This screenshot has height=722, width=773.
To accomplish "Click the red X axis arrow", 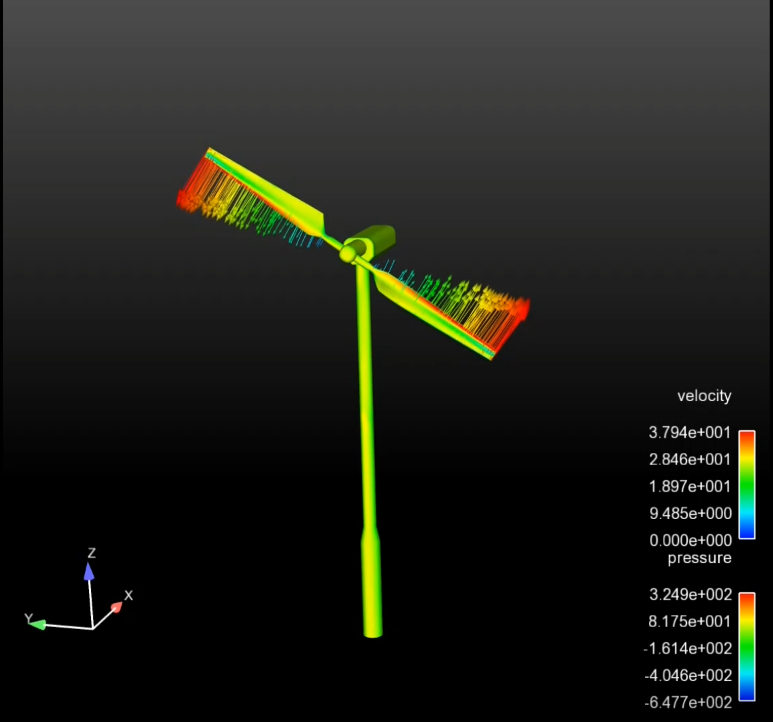I will (116, 606).
